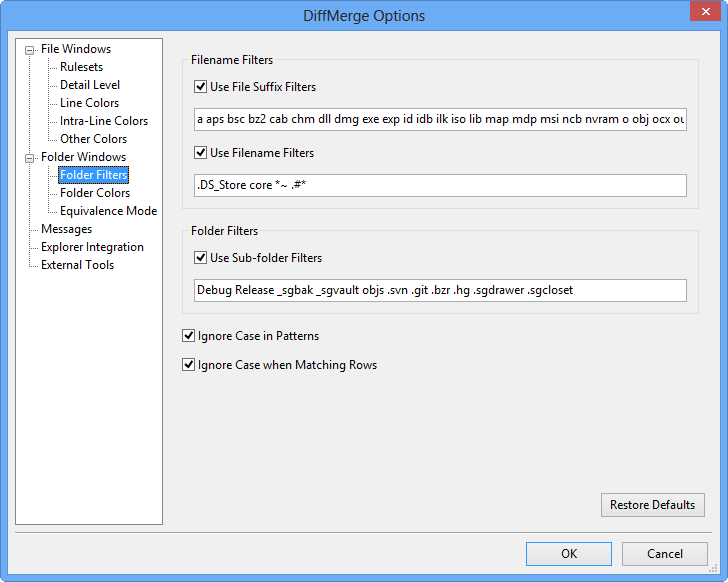Click the file suffix list text field
The image size is (728, 582).
(440, 120)
